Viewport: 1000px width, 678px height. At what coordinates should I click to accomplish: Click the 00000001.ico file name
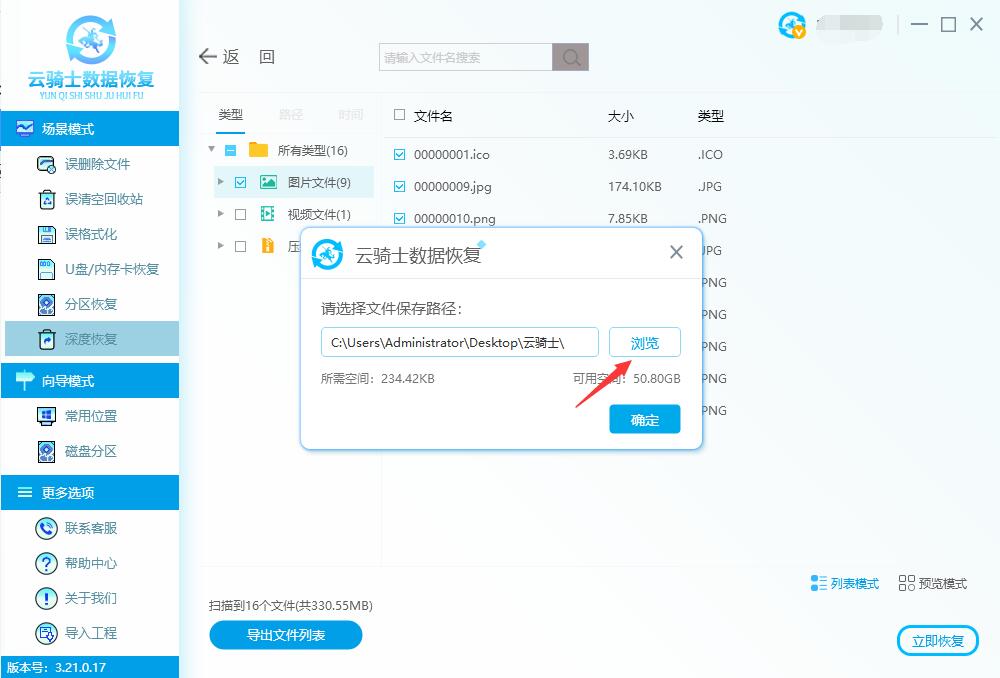pyautogui.click(x=452, y=155)
